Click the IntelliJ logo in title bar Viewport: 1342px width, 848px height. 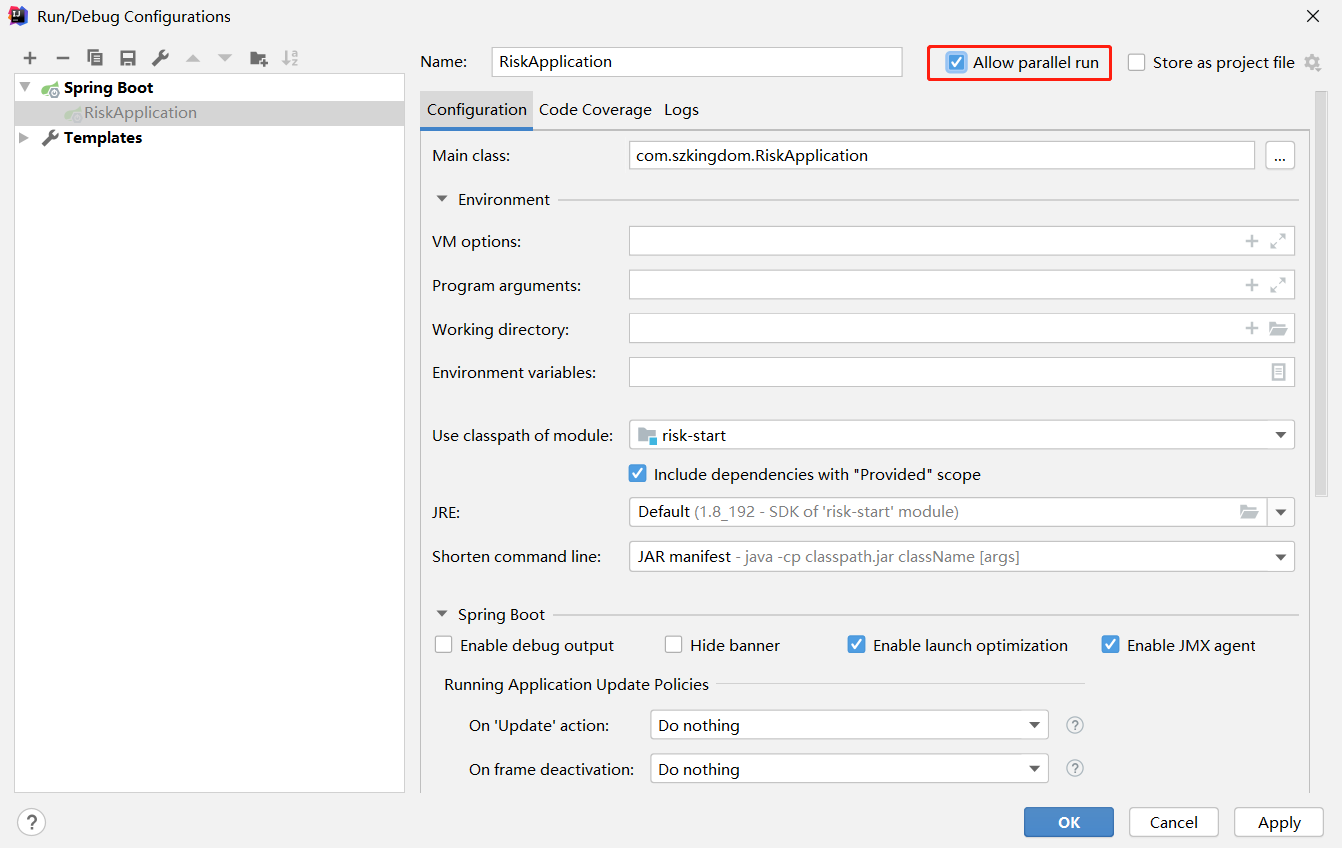[x=18, y=16]
